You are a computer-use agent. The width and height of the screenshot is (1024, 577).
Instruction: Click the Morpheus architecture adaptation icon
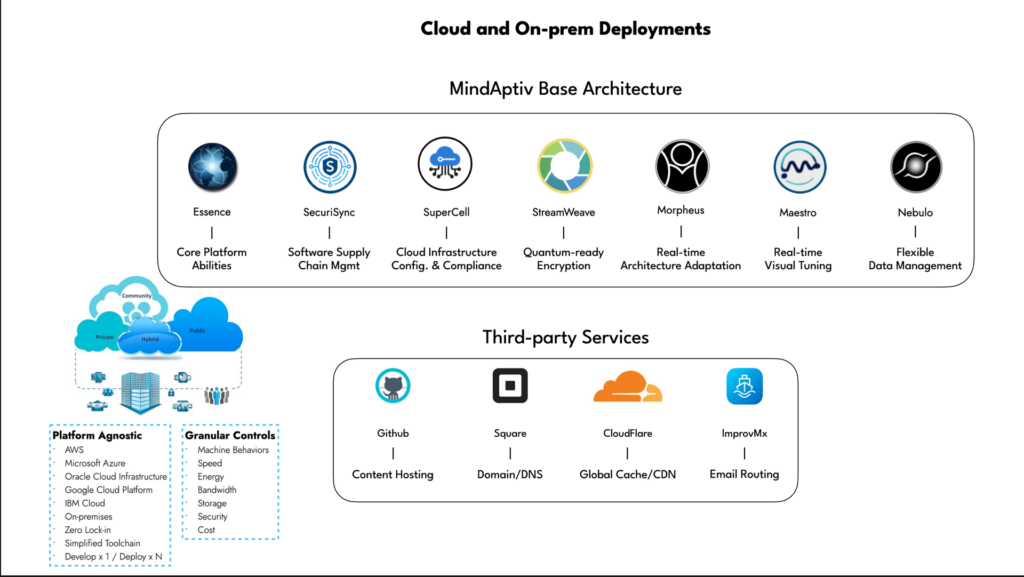(x=681, y=165)
